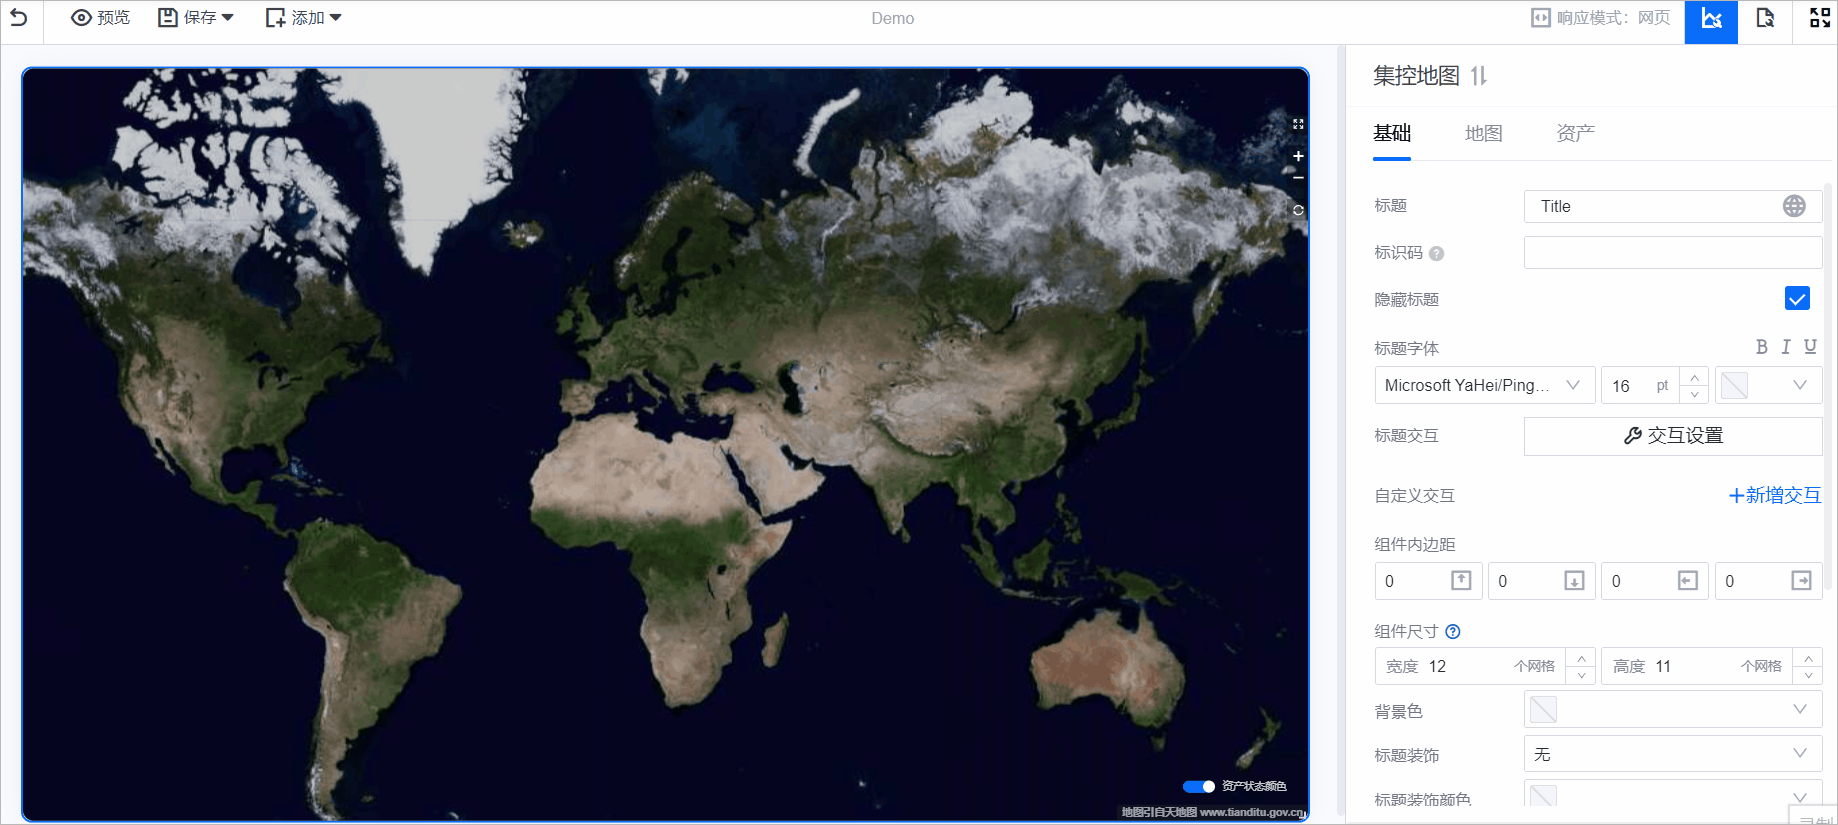1838x825 pixels.
Task: Toggle the 资产状态颜色 switch
Action: 1198,786
